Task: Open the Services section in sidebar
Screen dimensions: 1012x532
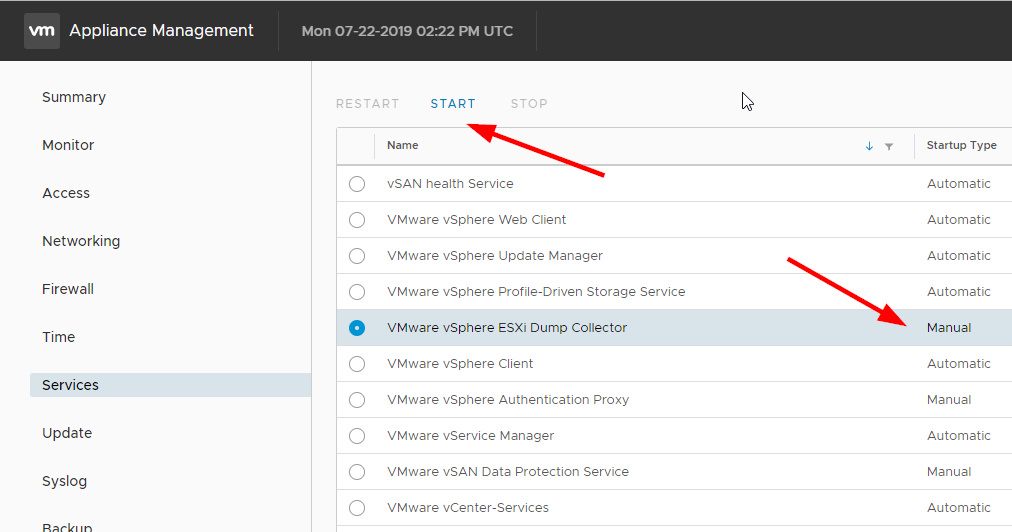Action: [x=170, y=385]
